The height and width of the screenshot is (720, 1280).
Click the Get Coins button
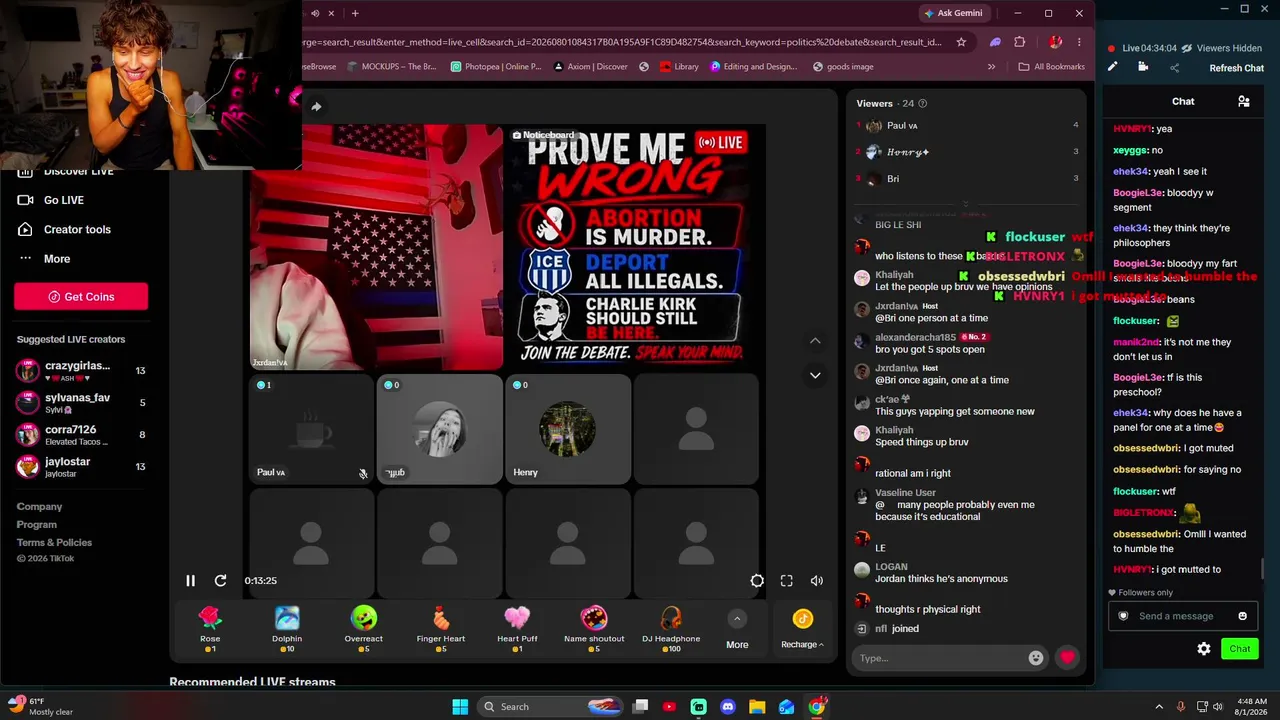point(81,296)
